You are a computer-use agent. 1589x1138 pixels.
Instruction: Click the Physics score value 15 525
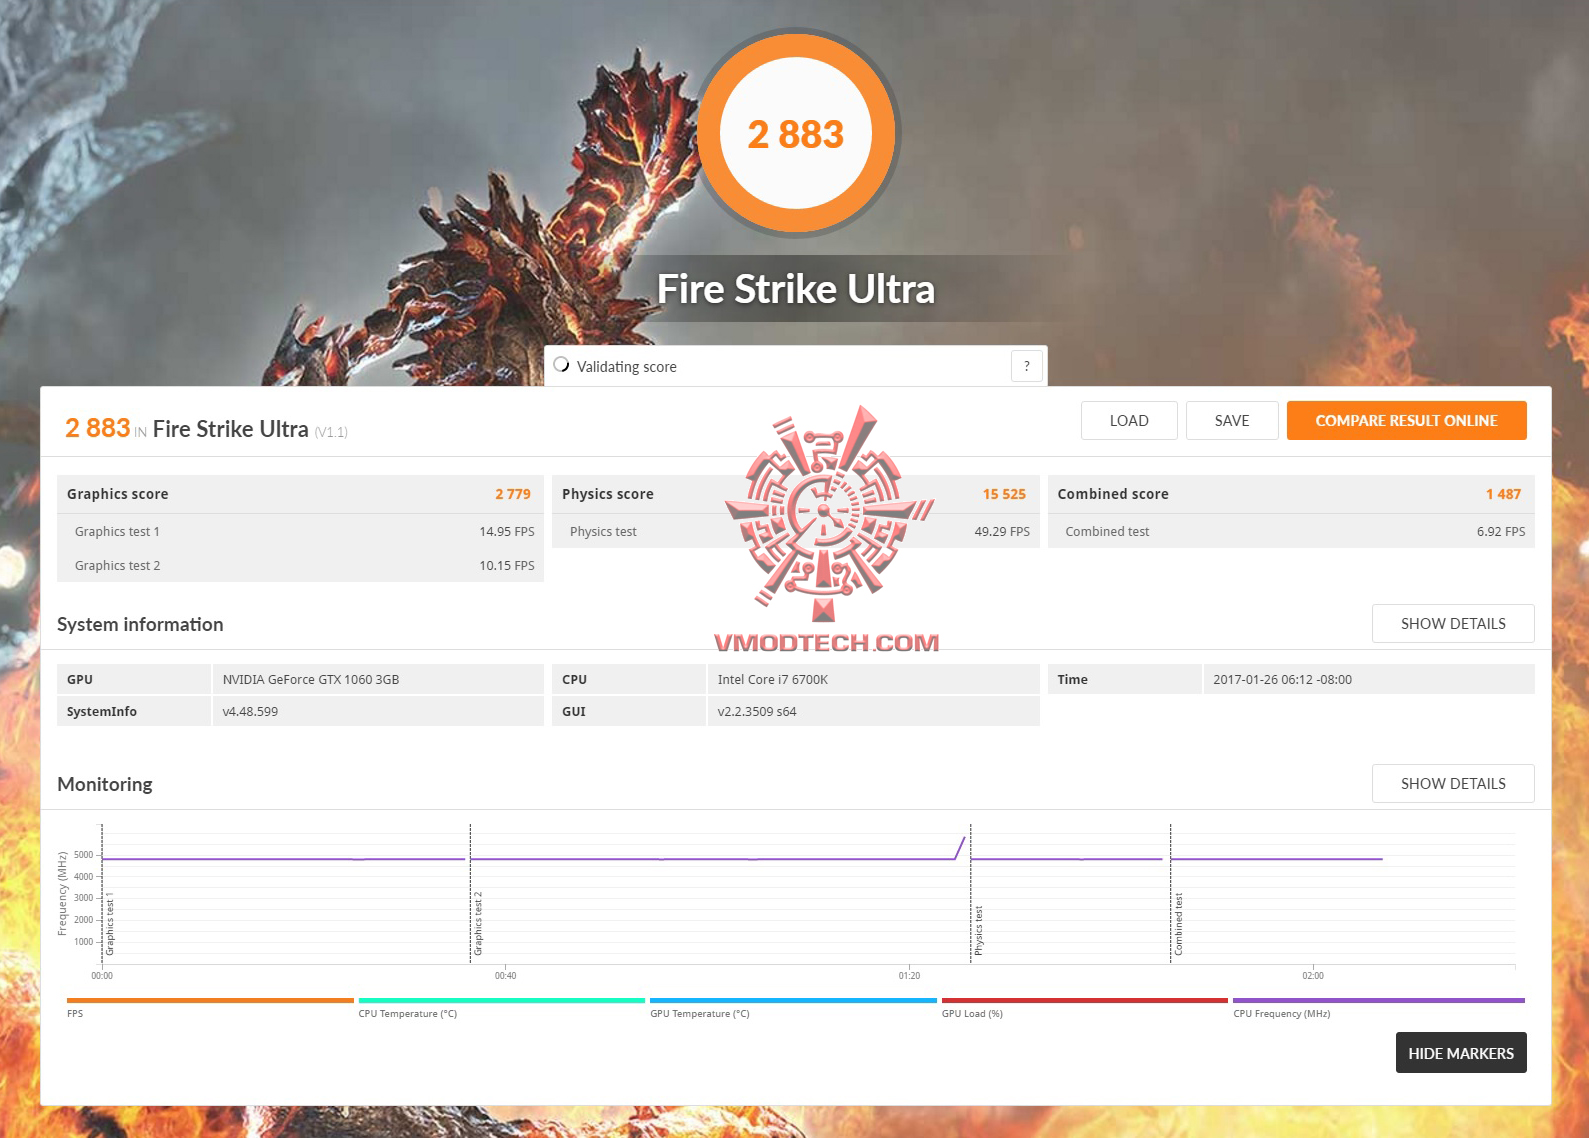pyautogui.click(x=1004, y=494)
